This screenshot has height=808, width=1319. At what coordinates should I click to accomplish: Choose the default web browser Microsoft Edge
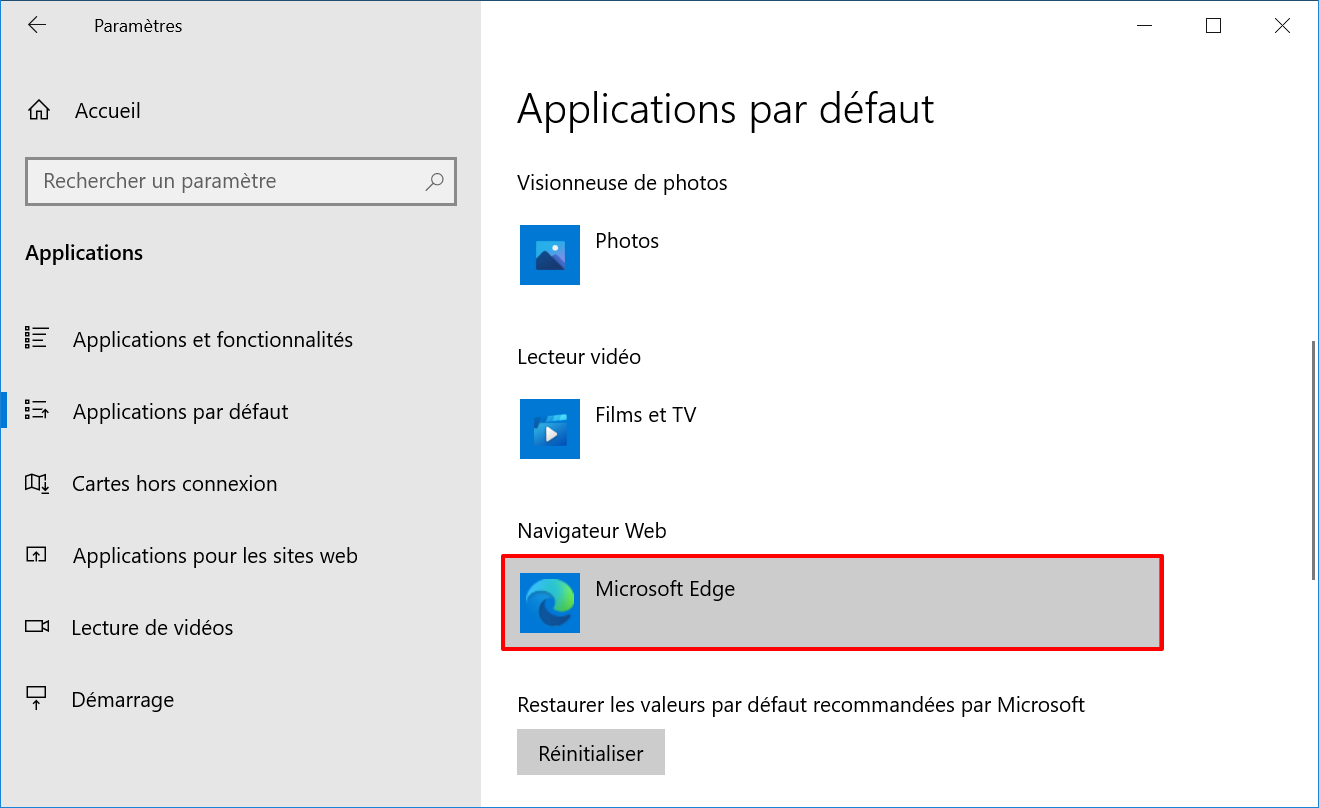tap(832, 603)
